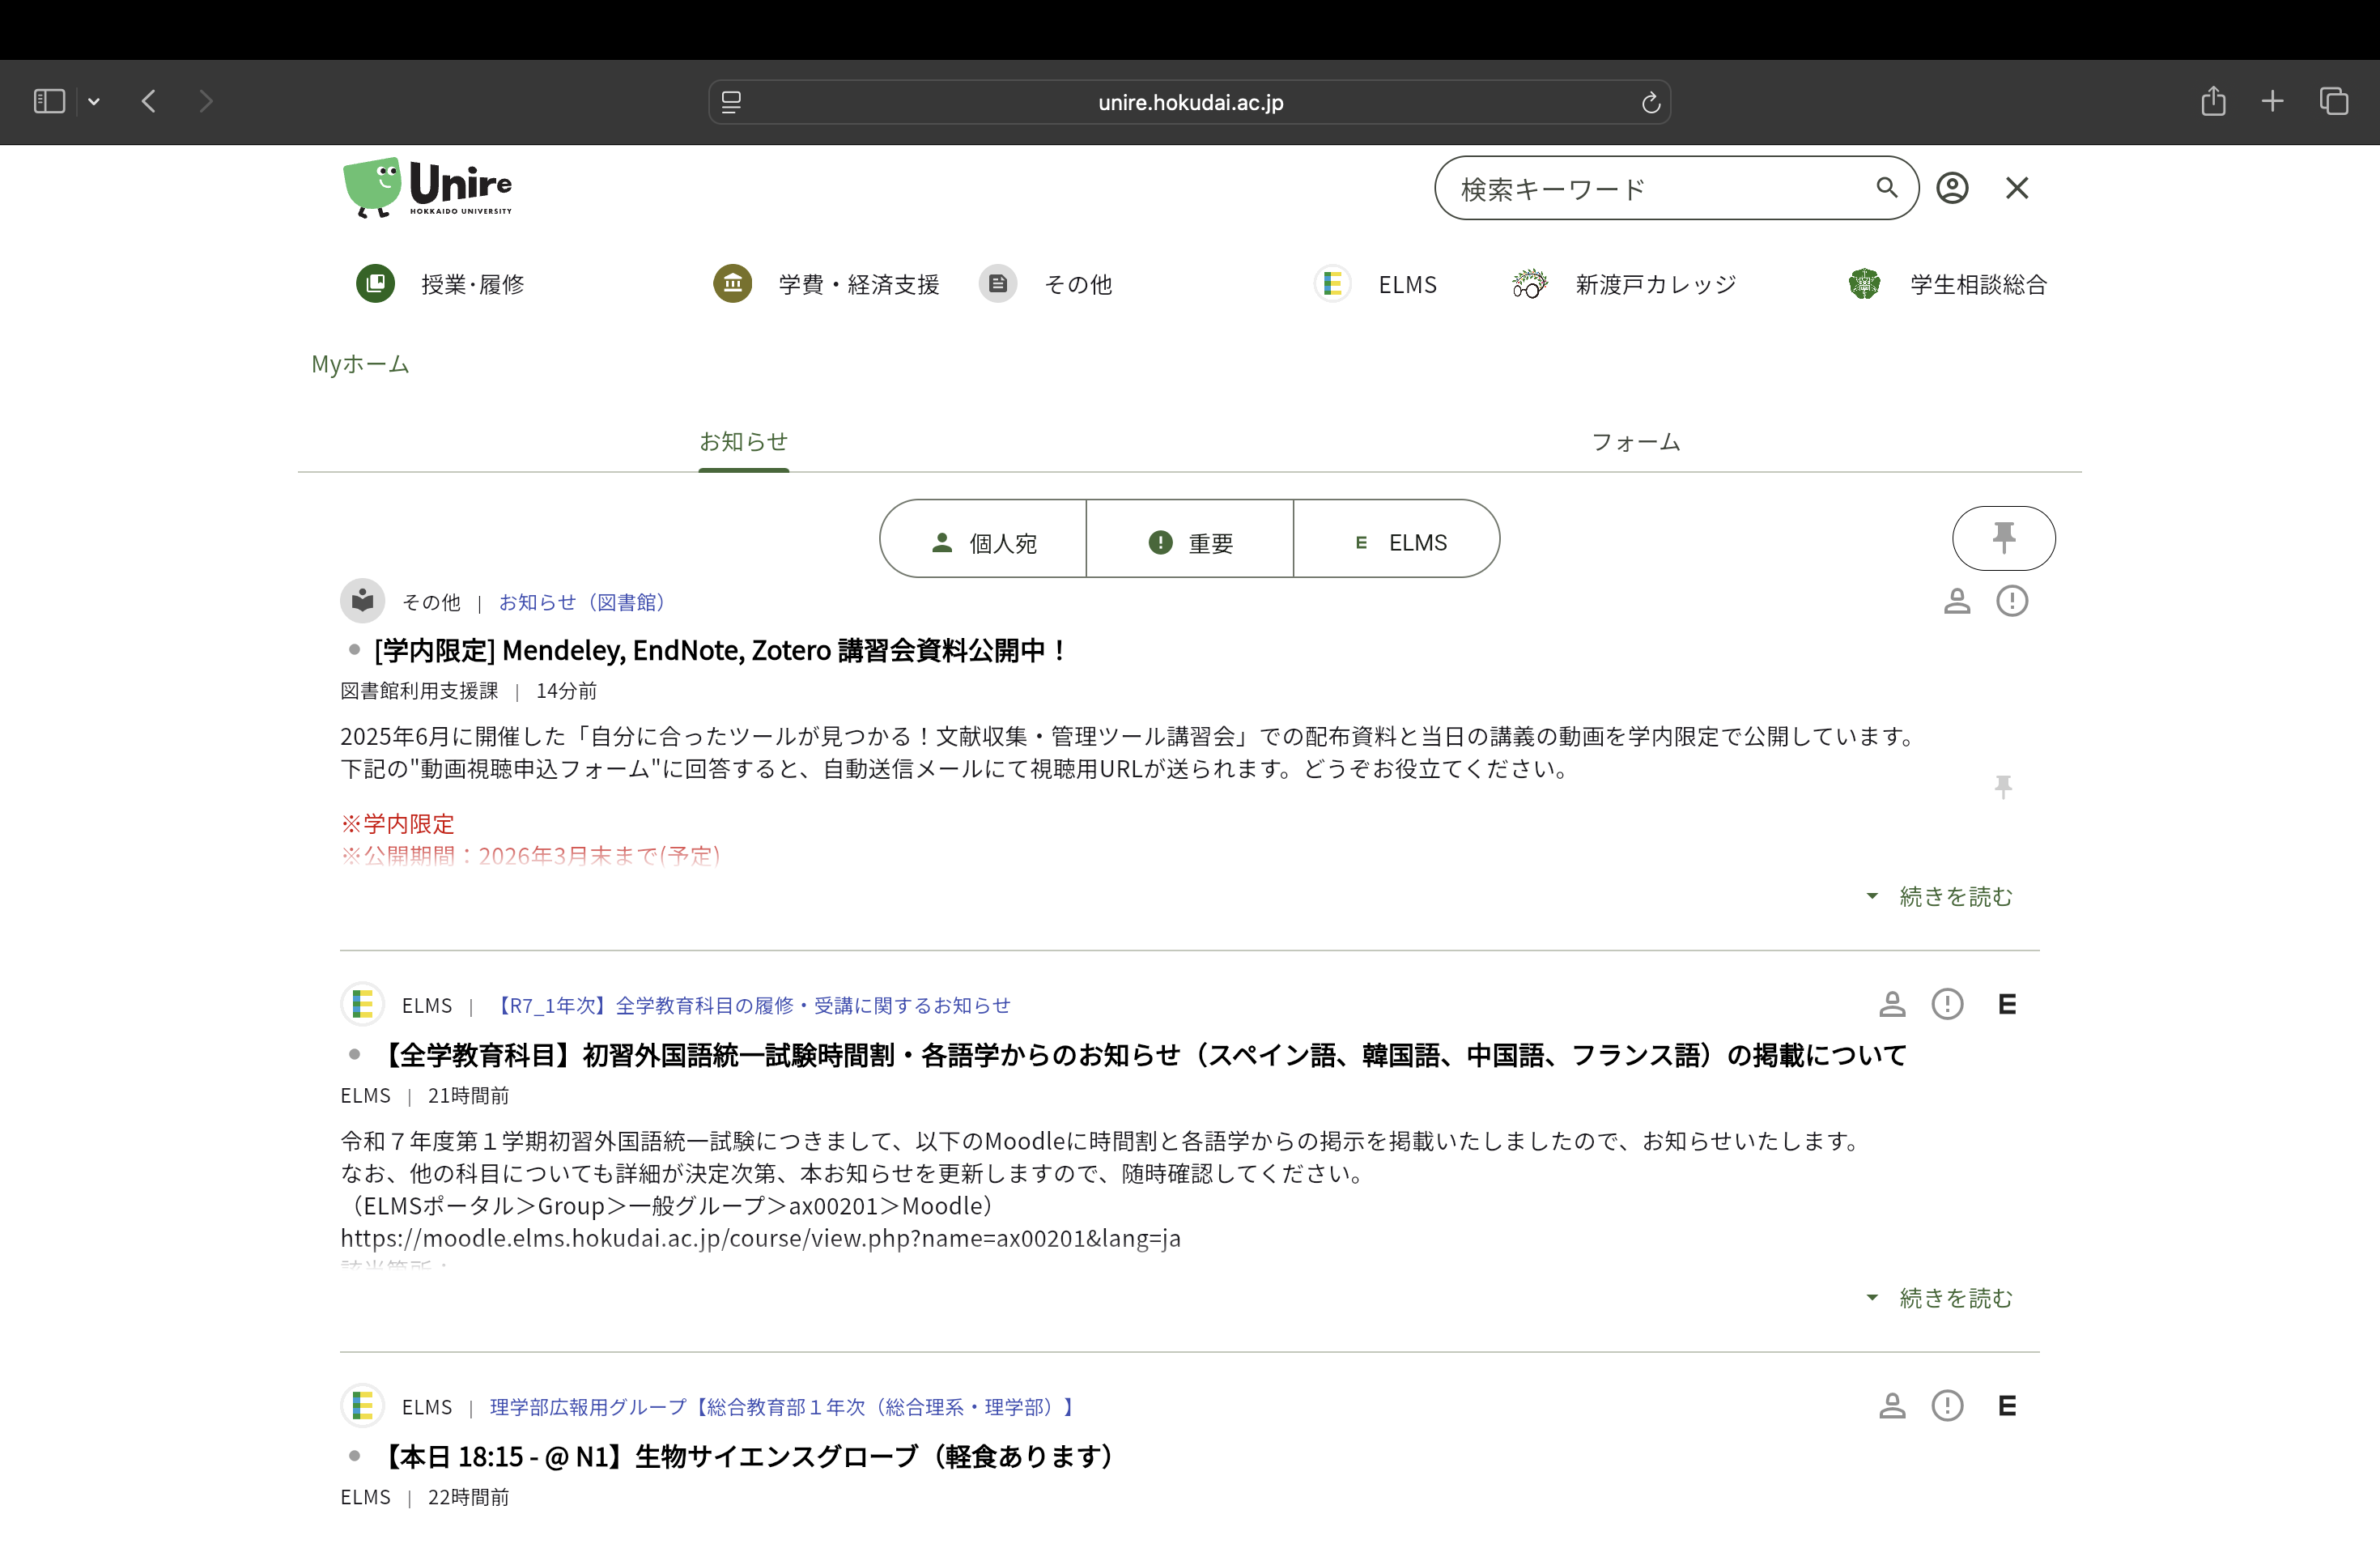Click the Myホーム breadcrumb
Screen dimensions: 2380x1548
pos(360,364)
